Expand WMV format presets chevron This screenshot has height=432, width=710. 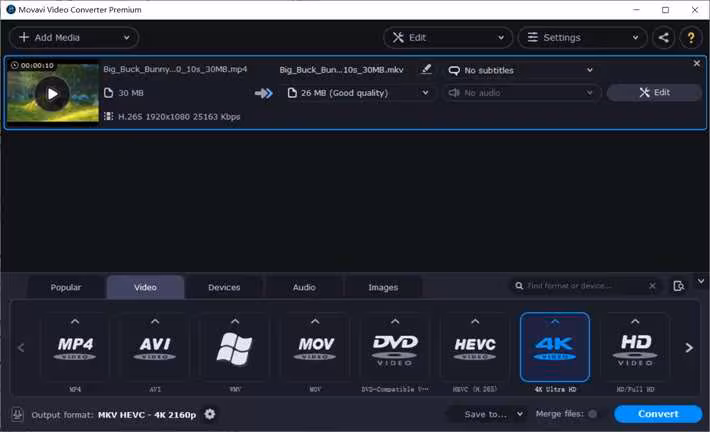pyautogui.click(x=235, y=322)
